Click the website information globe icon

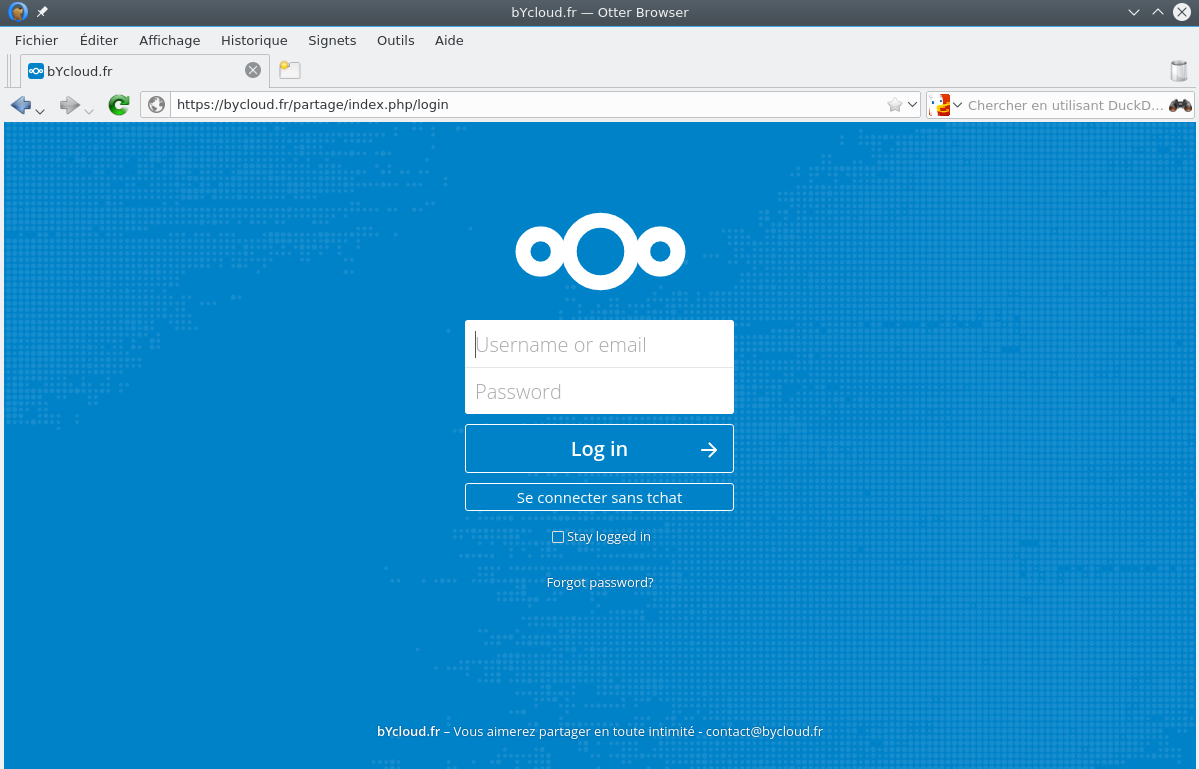click(x=157, y=105)
